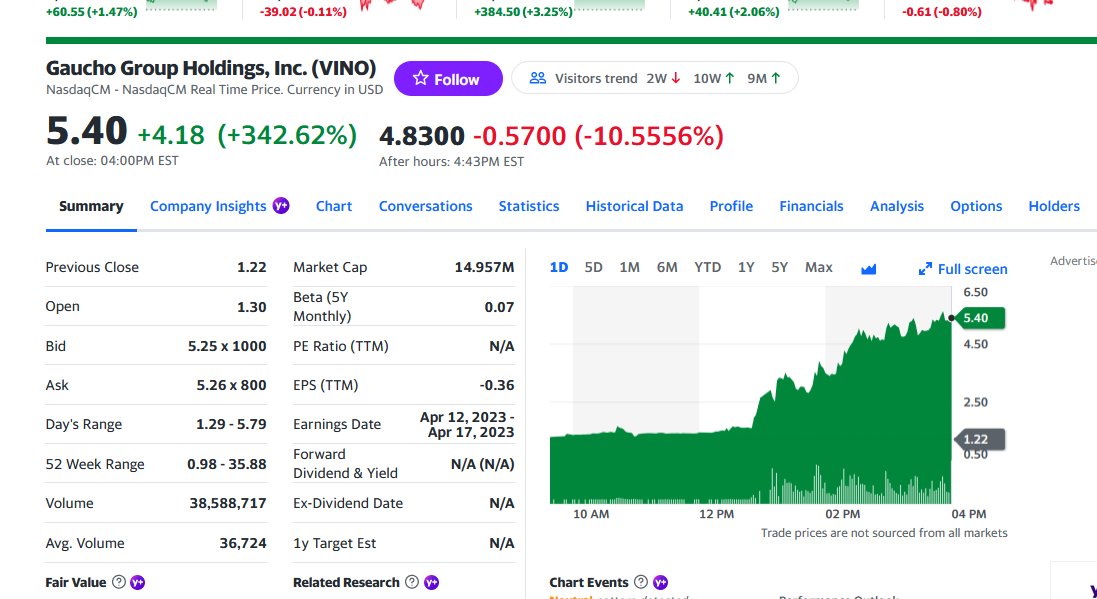
Task: Click the premium badge beside Company Insights
Action: click(x=281, y=206)
